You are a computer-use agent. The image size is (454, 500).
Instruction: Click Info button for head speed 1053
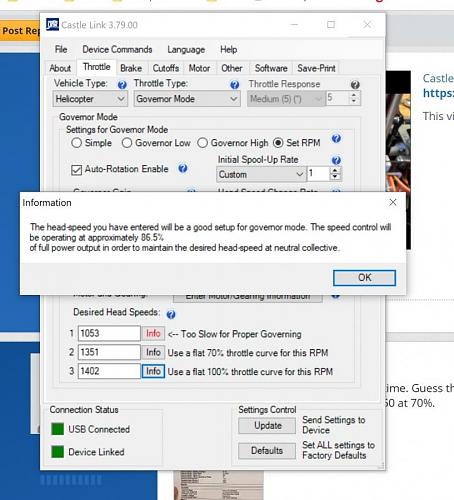pos(153,333)
